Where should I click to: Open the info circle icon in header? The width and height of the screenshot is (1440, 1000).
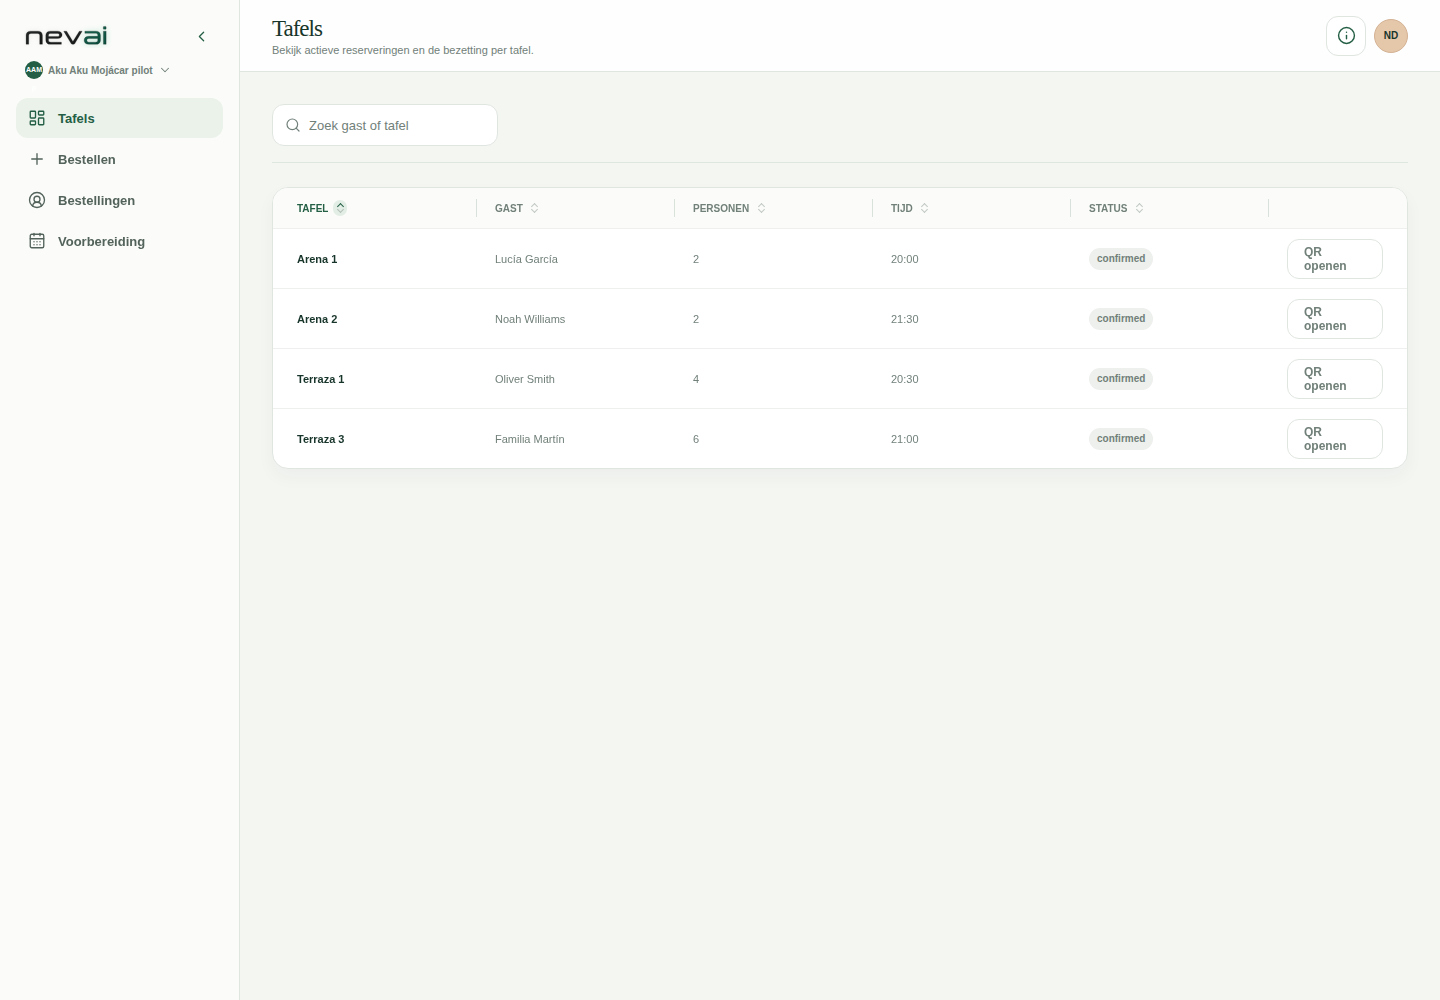(x=1346, y=36)
